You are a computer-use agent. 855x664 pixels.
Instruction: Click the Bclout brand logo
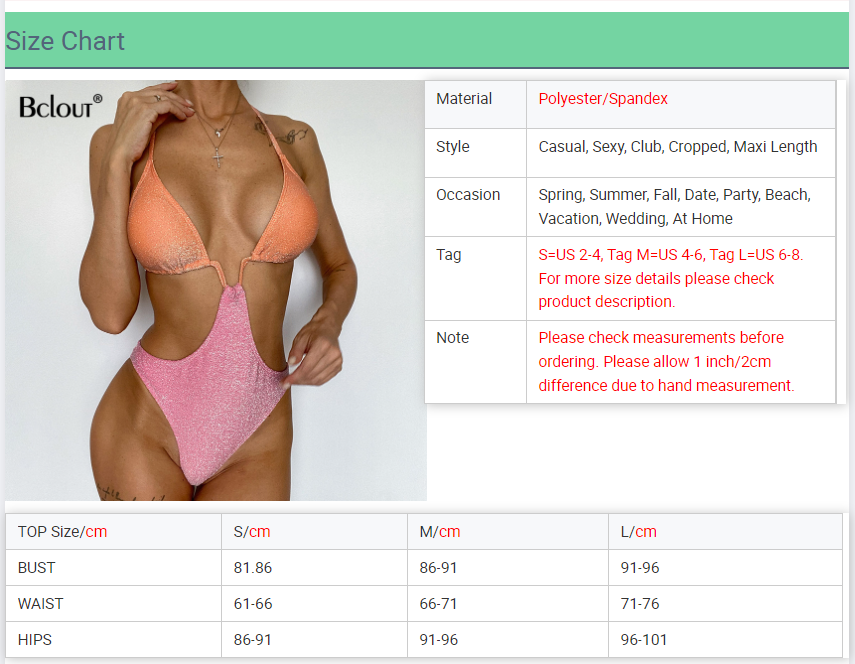click(60, 104)
